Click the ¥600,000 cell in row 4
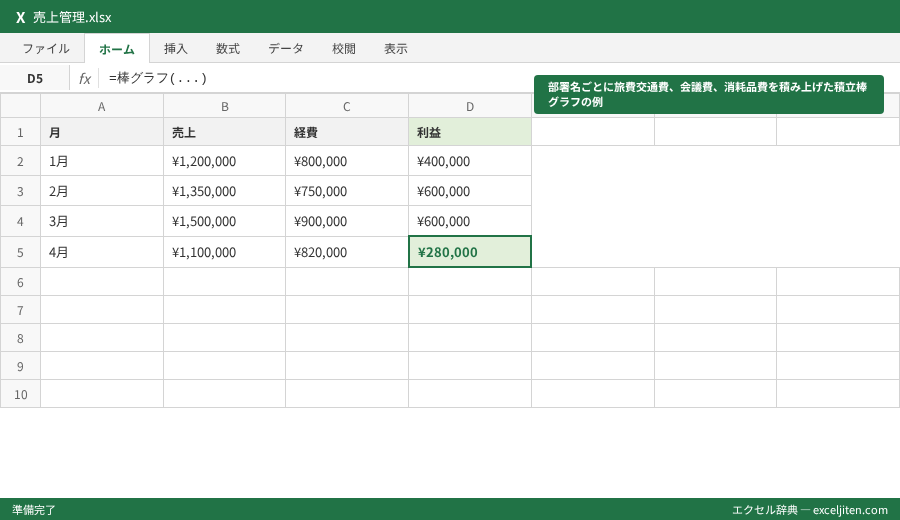Viewport: 900px width, 520px height. [470, 221]
